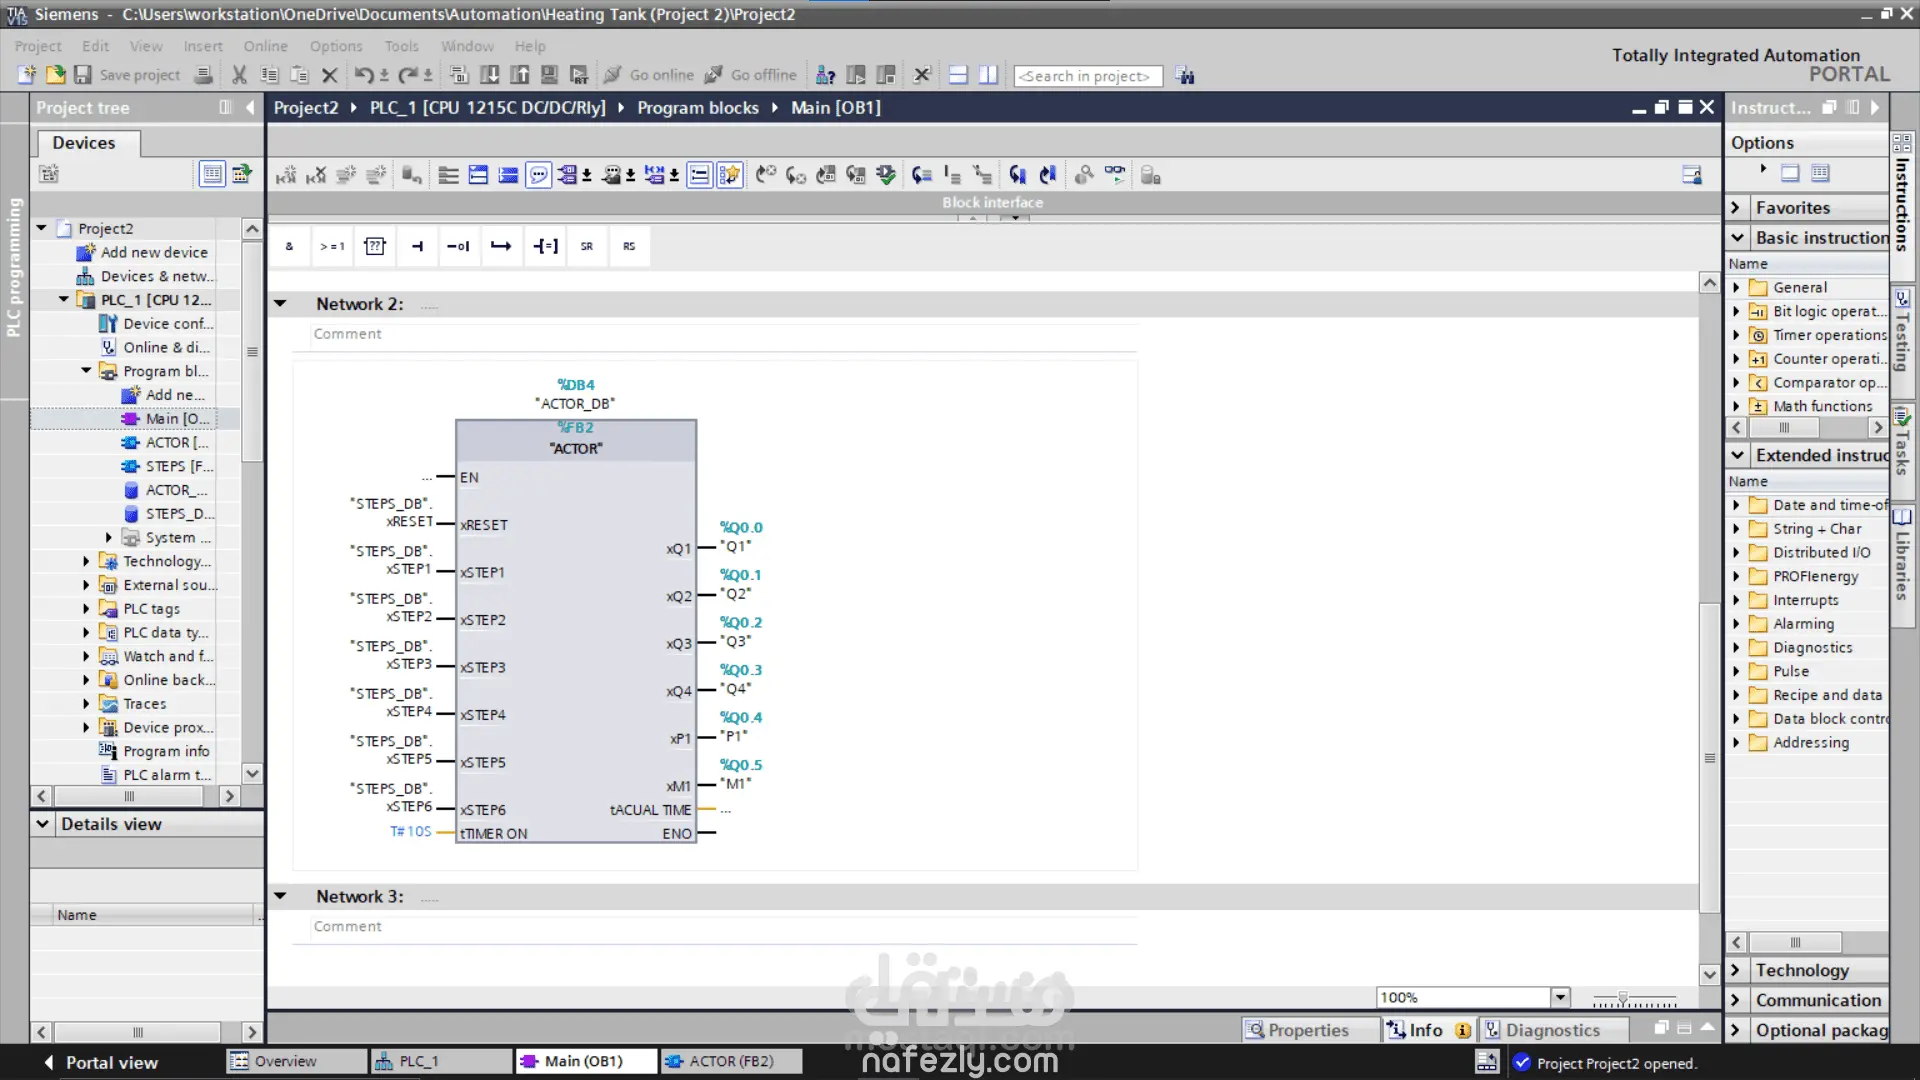The image size is (1920, 1080).
Task: Click the Block interface bar
Action: coord(993,202)
